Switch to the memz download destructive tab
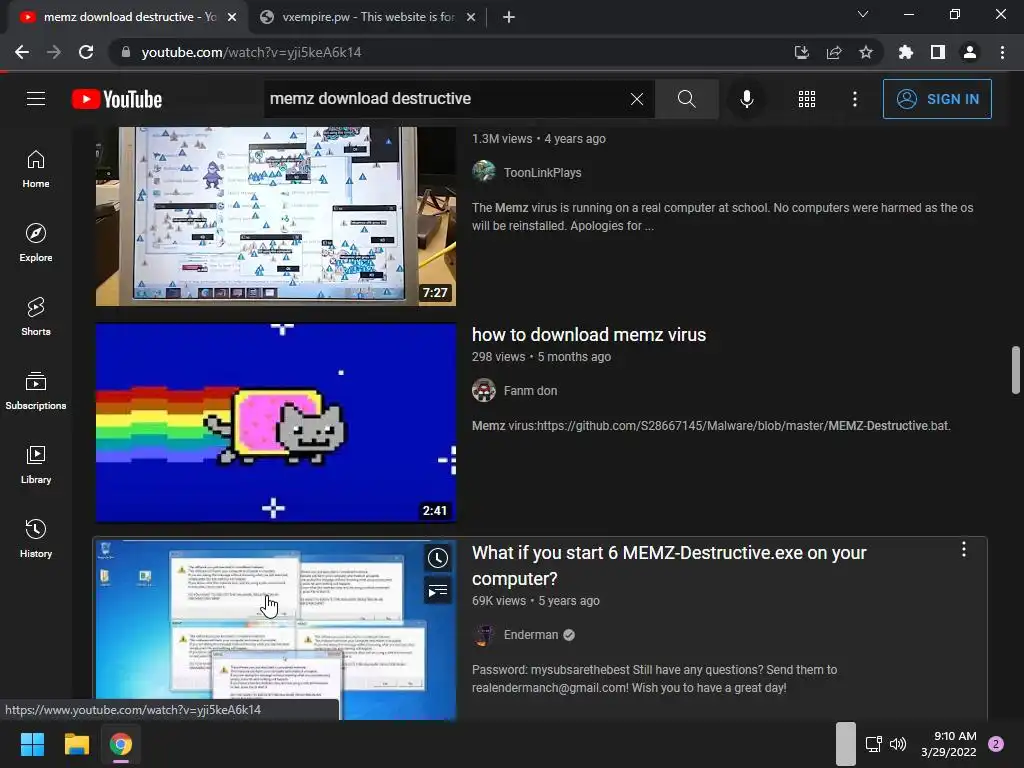The height and width of the screenshot is (768, 1024). [x=127, y=17]
